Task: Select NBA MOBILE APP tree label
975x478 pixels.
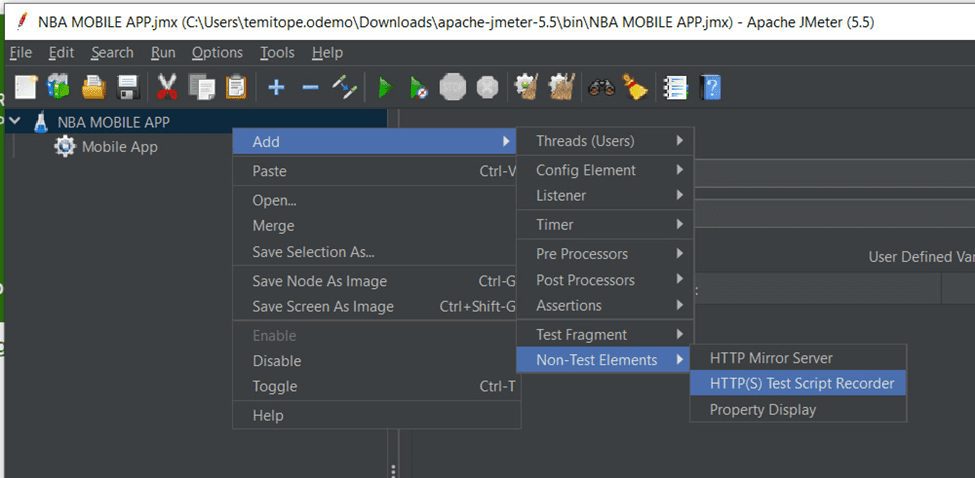Action: [x=113, y=122]
